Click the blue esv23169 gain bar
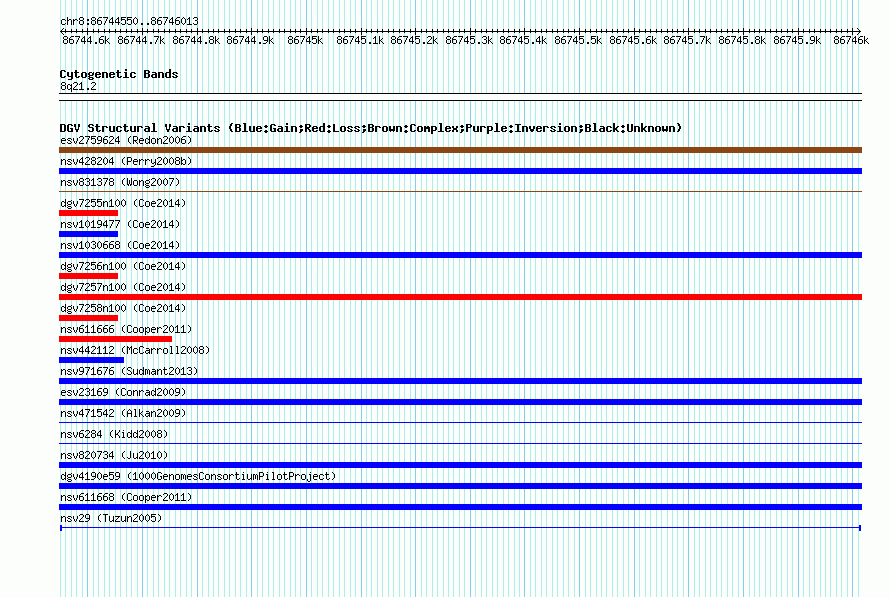890x597 pixels. 460,402
